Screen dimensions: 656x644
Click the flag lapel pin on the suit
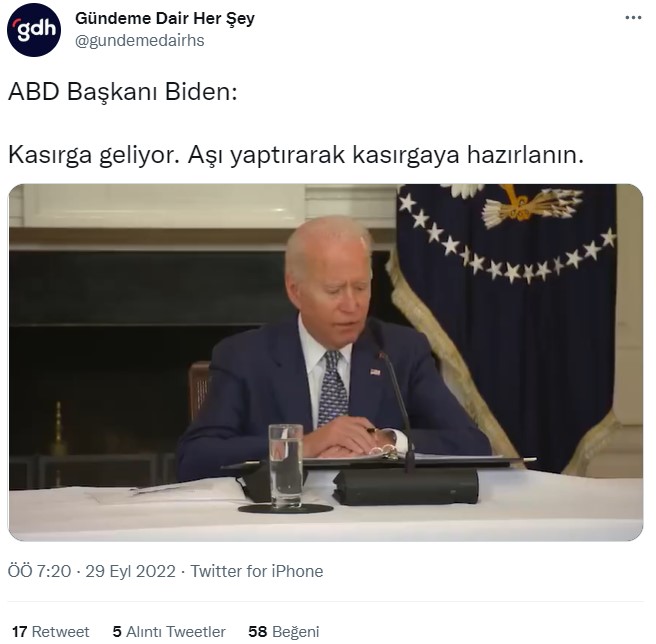375,372
